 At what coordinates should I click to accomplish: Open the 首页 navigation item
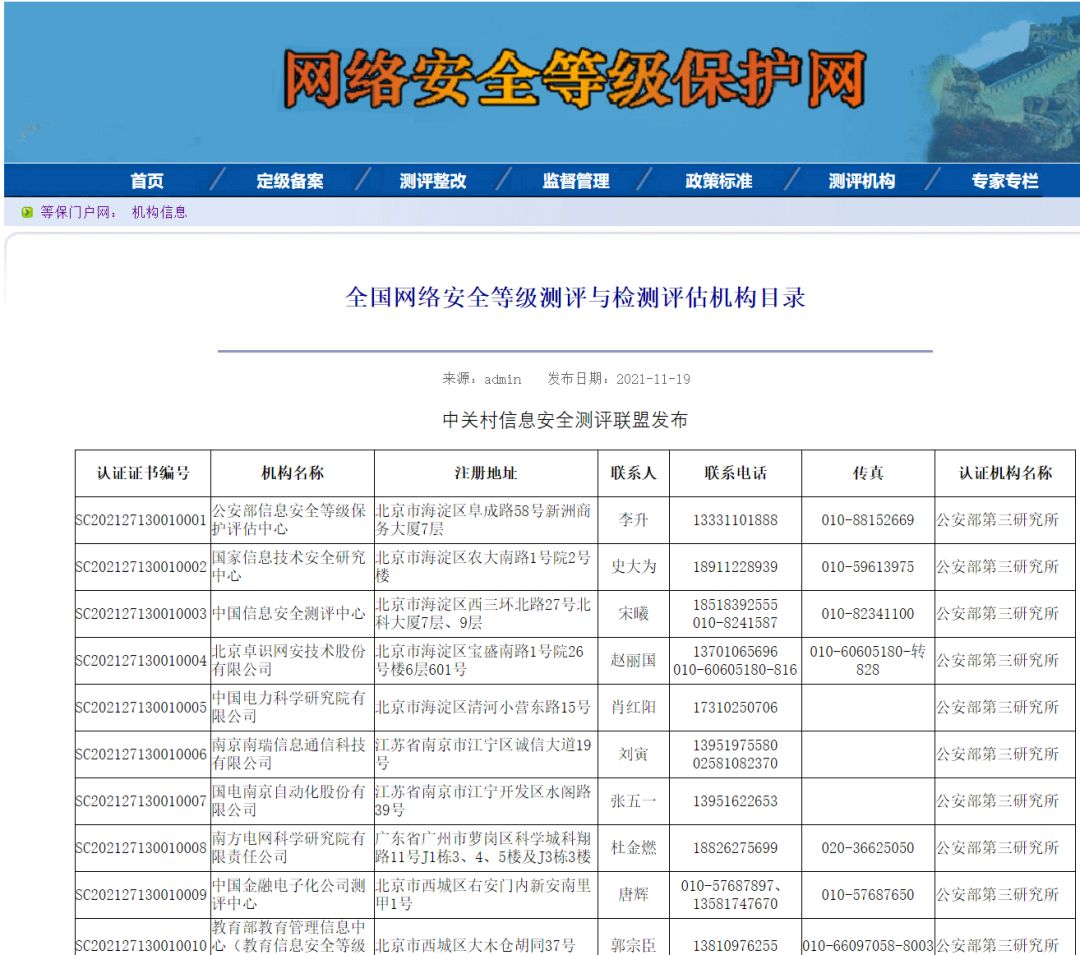[147, 181]
